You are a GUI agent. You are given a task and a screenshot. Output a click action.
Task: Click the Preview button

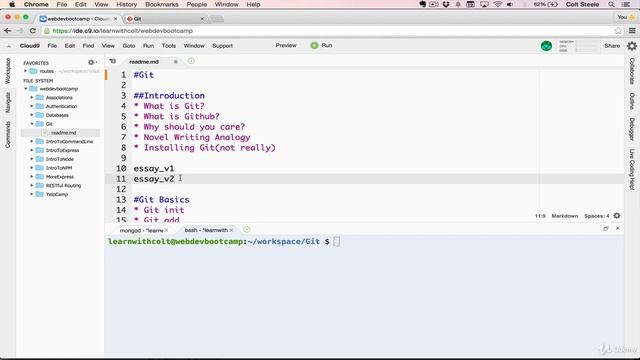286,45
